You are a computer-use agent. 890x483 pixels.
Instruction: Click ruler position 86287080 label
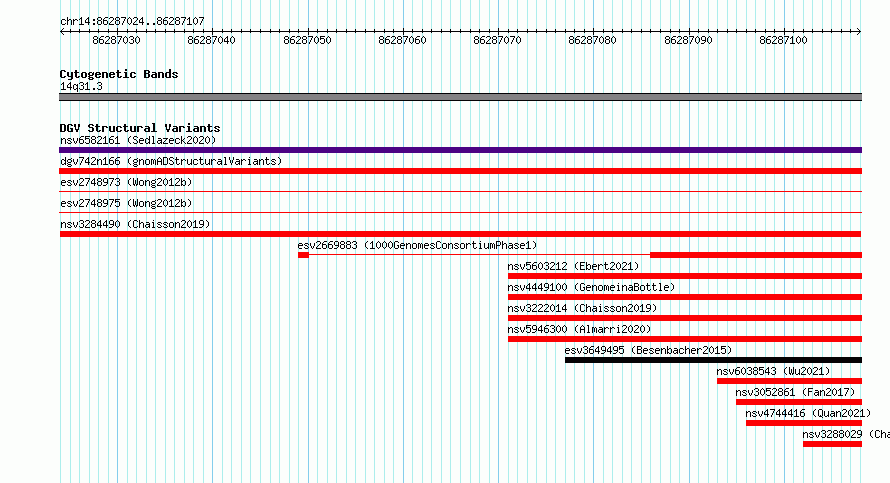[x=592, y=40]
